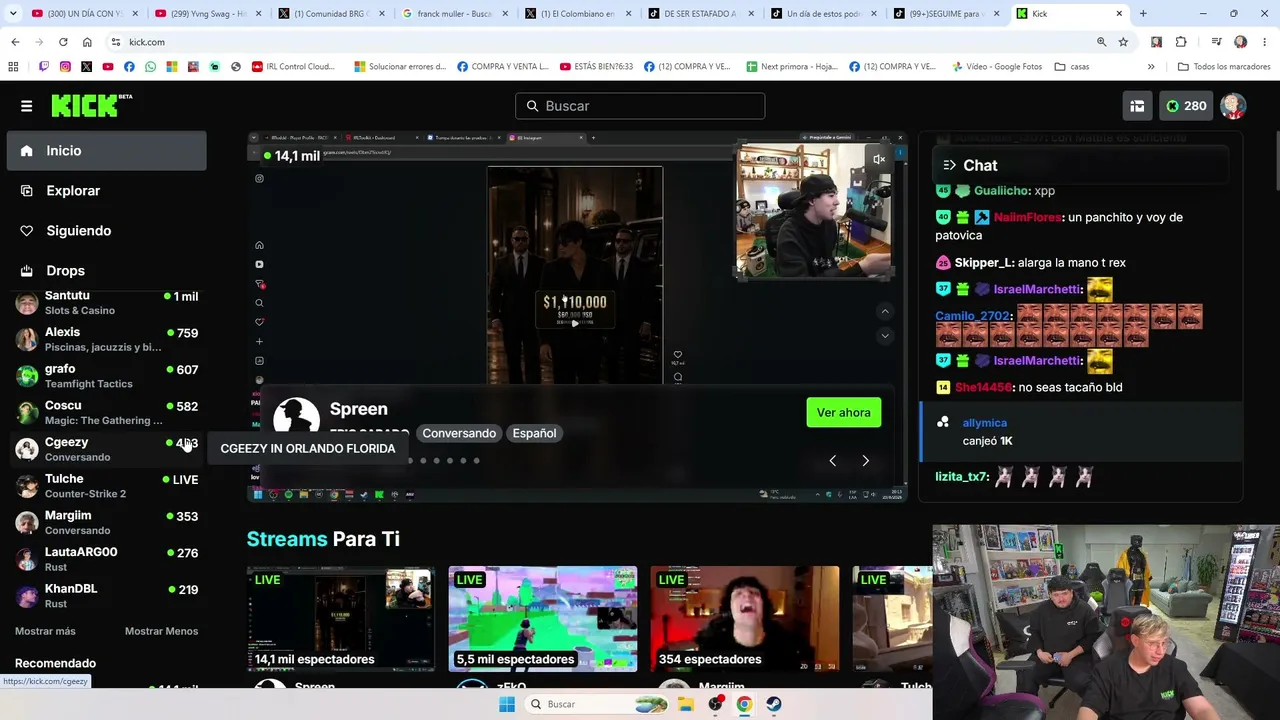Collapse list with Mostrar Menos
The width and height of the screenshot is (1280, 720).
(x=161, y=631)
